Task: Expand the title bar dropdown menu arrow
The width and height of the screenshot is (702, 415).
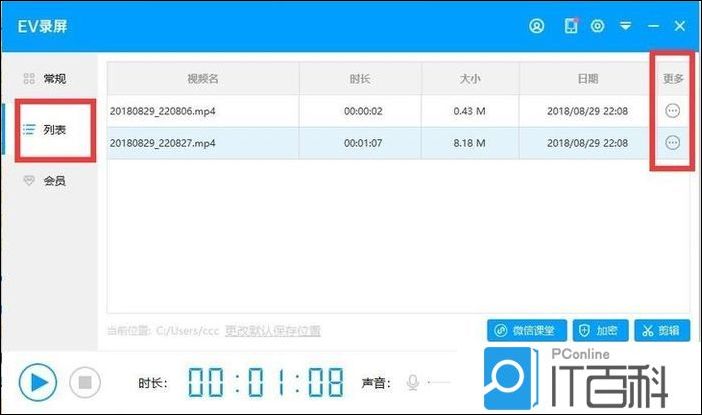Action: [625, 26]
